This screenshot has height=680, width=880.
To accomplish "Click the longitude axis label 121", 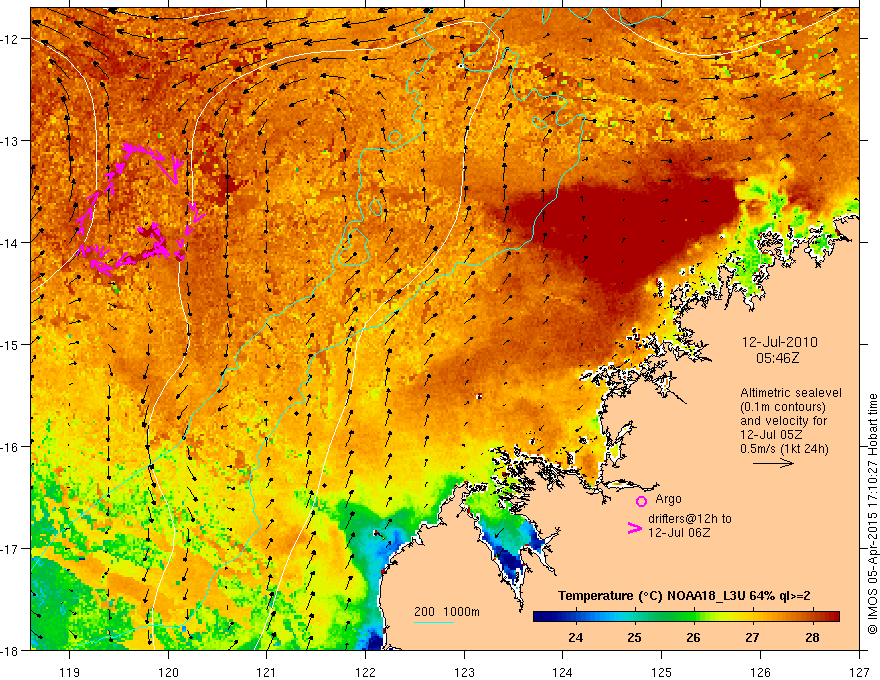I will [x=267, y=672].
